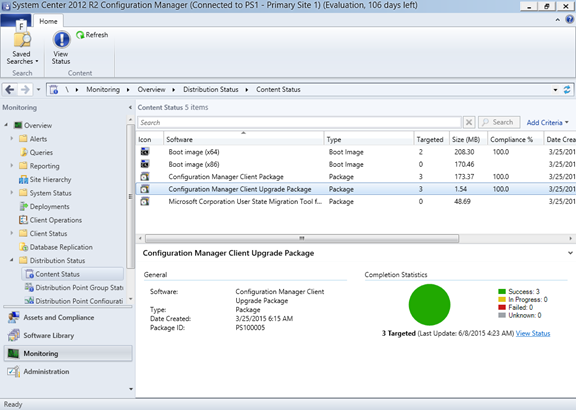Expand the Reporting tree node
Screen dimensions: 576x410
coord(12,166)
